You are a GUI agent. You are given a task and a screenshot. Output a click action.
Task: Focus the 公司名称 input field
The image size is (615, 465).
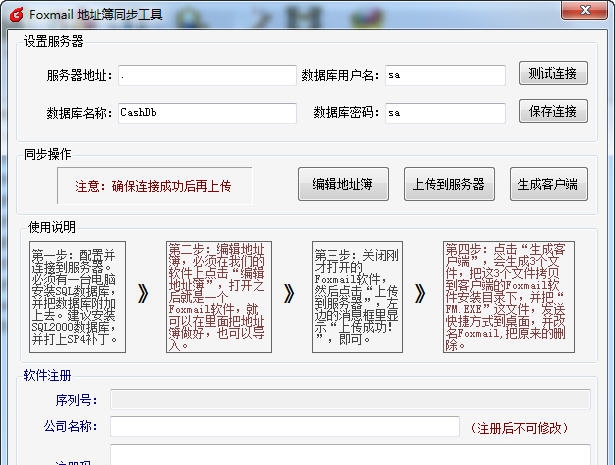[x=285, y=426]
